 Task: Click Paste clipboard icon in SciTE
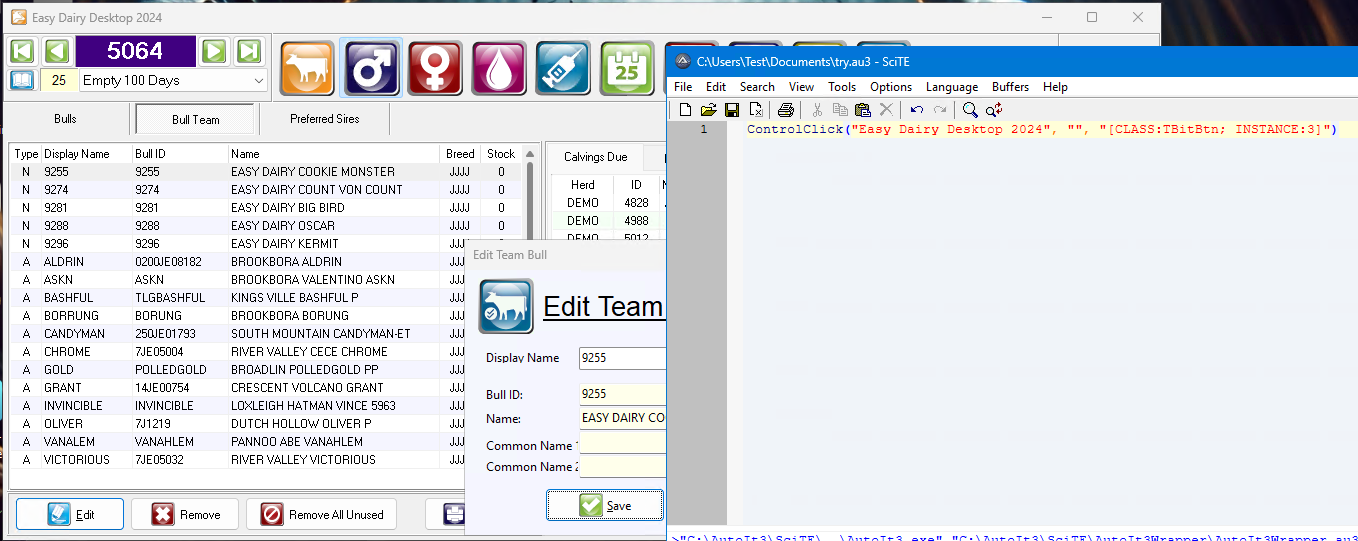tap(863, 110)
